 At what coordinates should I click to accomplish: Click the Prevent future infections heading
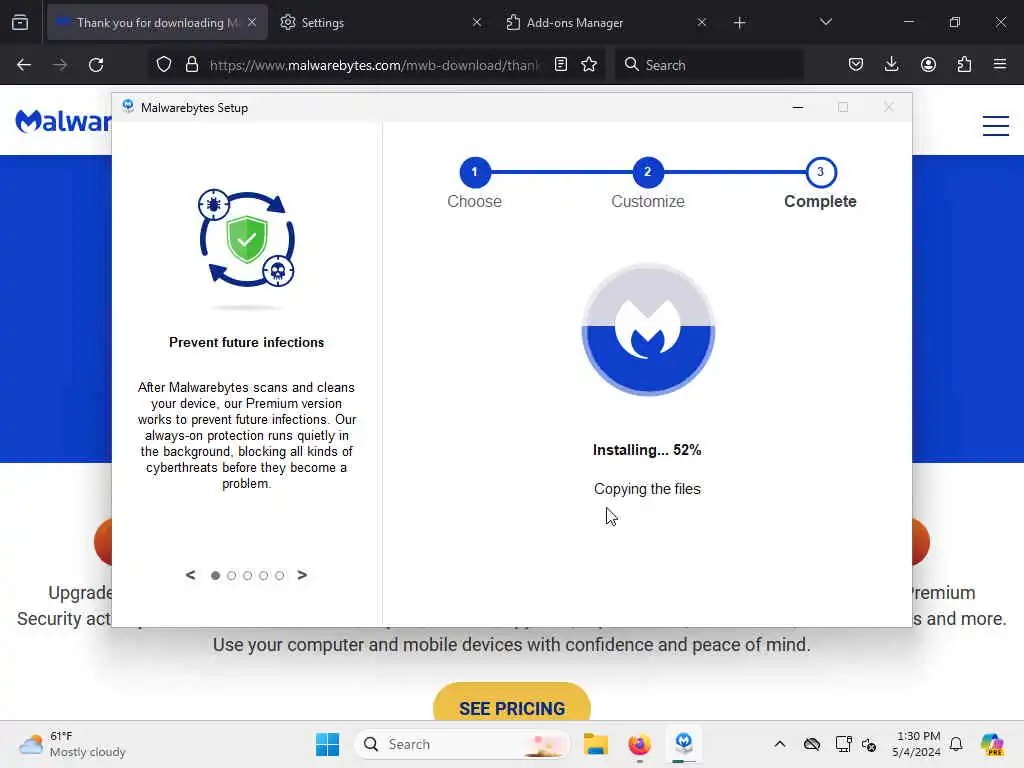tap(246, 342)
